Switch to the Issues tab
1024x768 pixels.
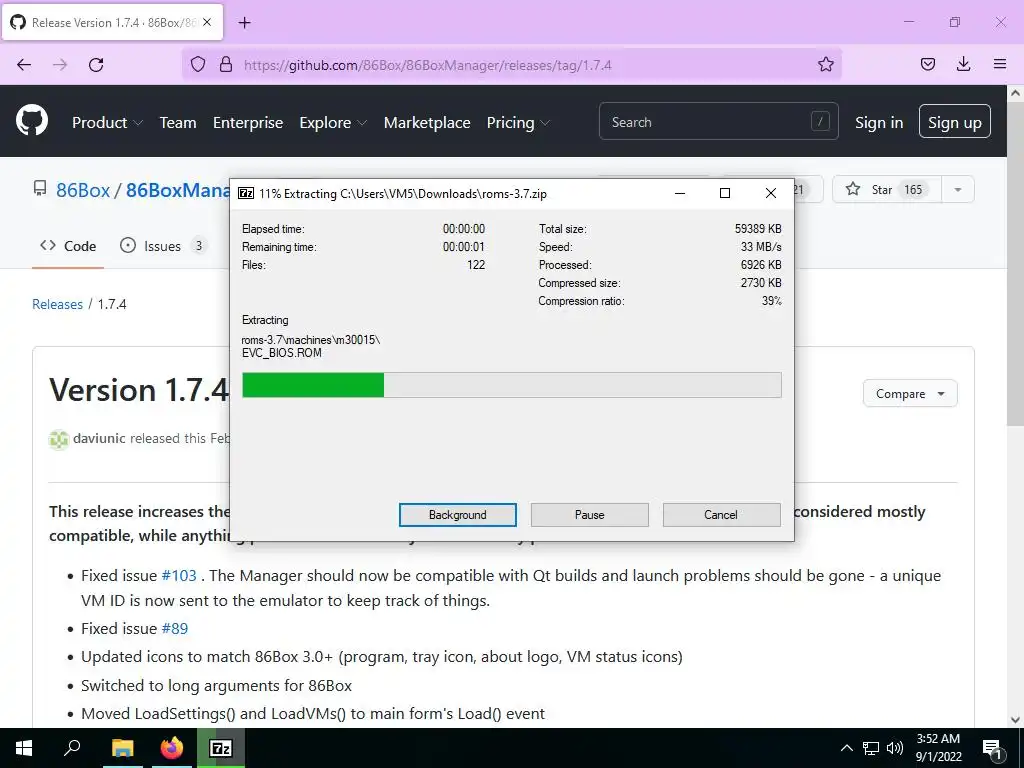coord(163,246)
